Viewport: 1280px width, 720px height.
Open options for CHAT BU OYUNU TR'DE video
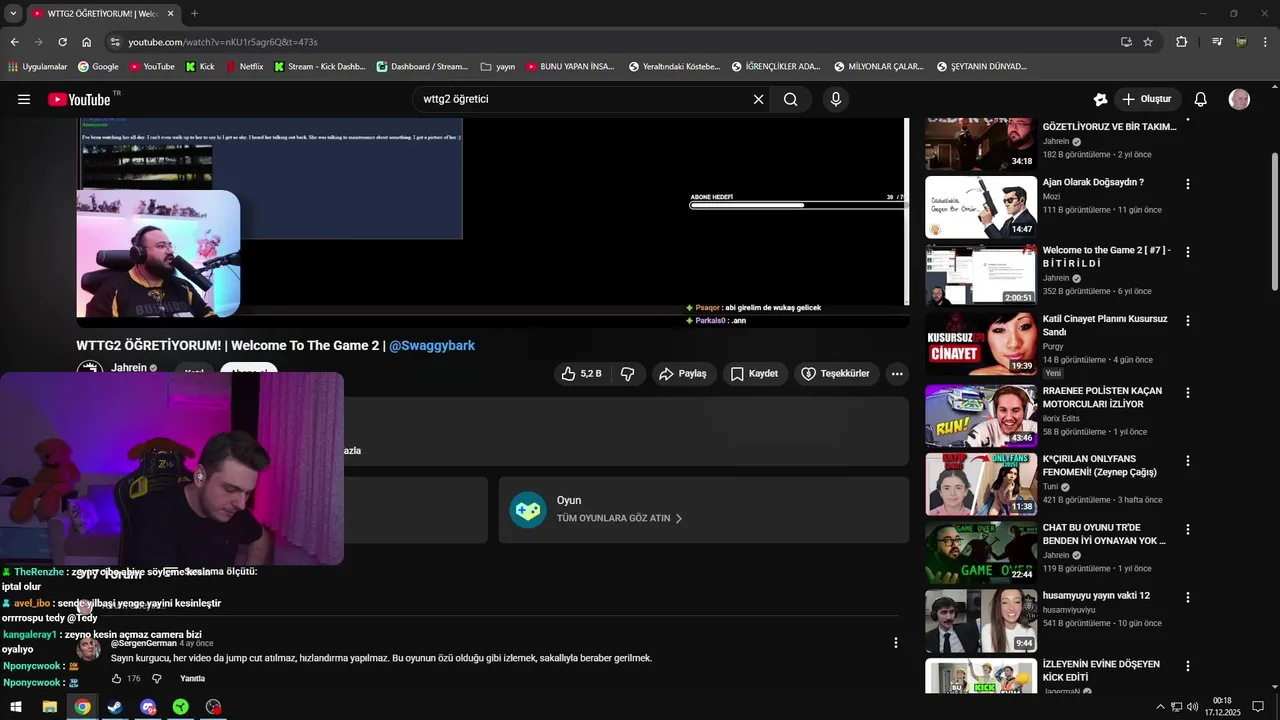[1188, 529]
